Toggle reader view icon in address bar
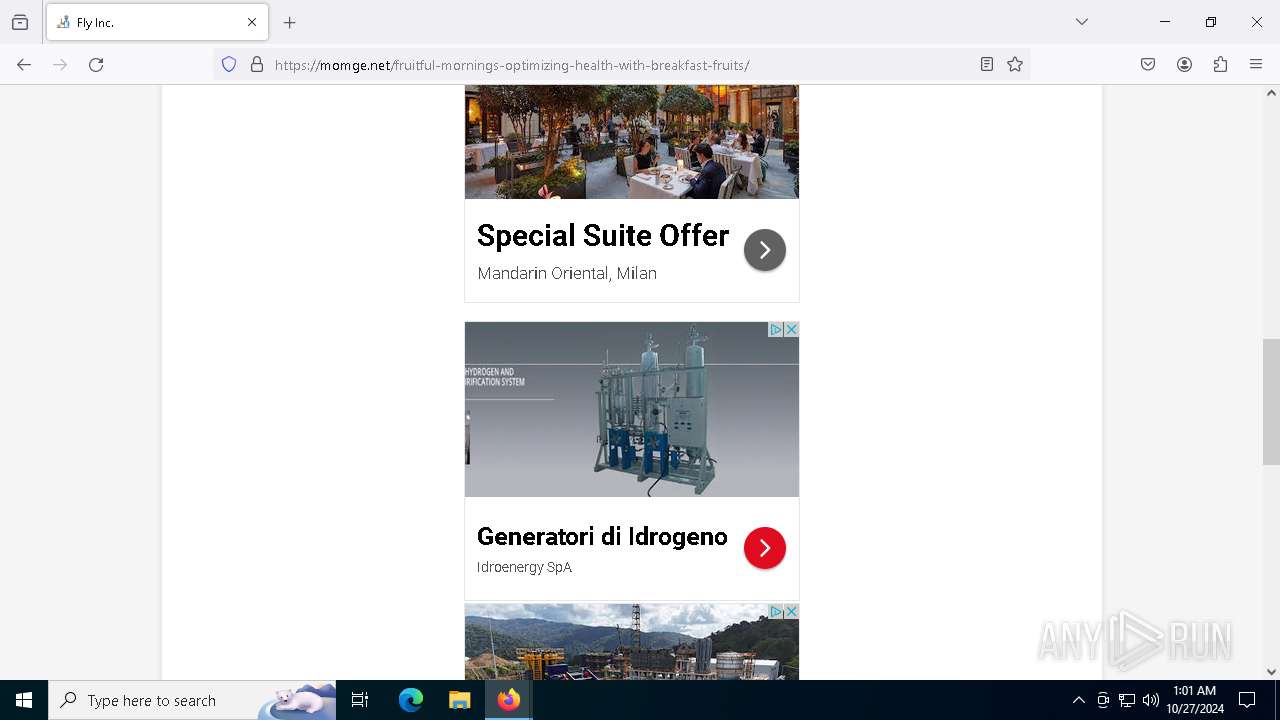Viewport: 1280px width, 720px height. point(987,65)
